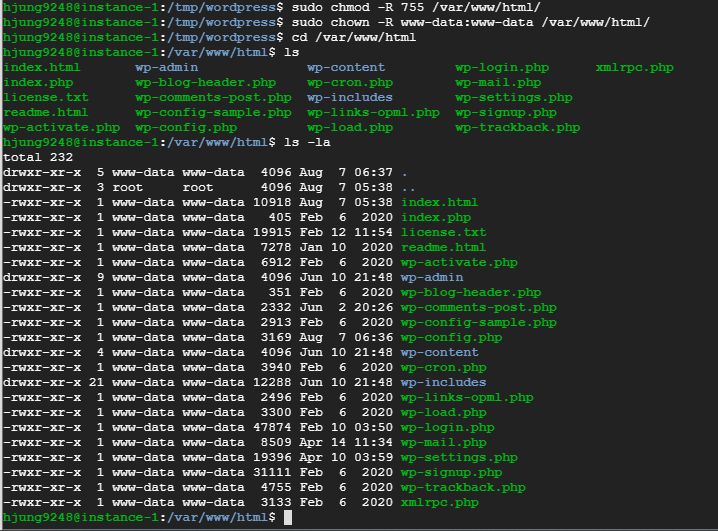Image resolution: width=718 pixels, height=531 pixels.
Task: Click xmlrpc.php in the long ls -la listing
Action: point(440,503)
